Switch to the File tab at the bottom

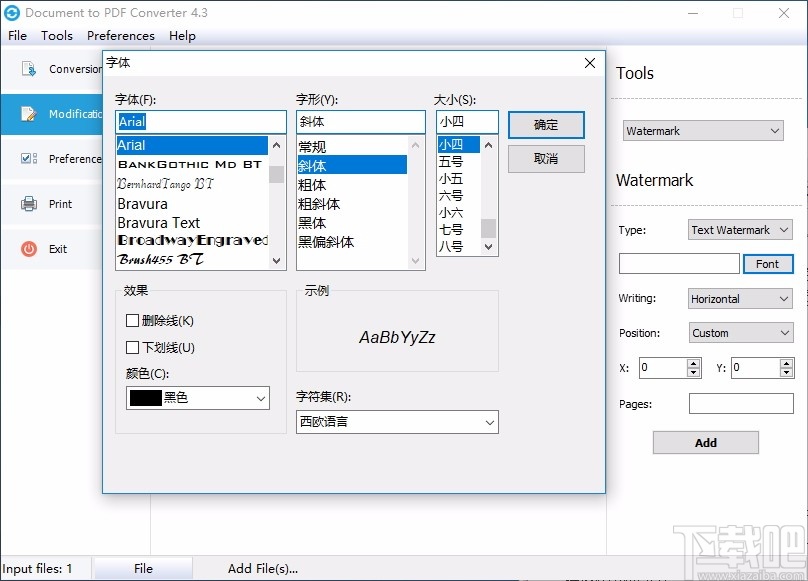[x=143, y=568]
